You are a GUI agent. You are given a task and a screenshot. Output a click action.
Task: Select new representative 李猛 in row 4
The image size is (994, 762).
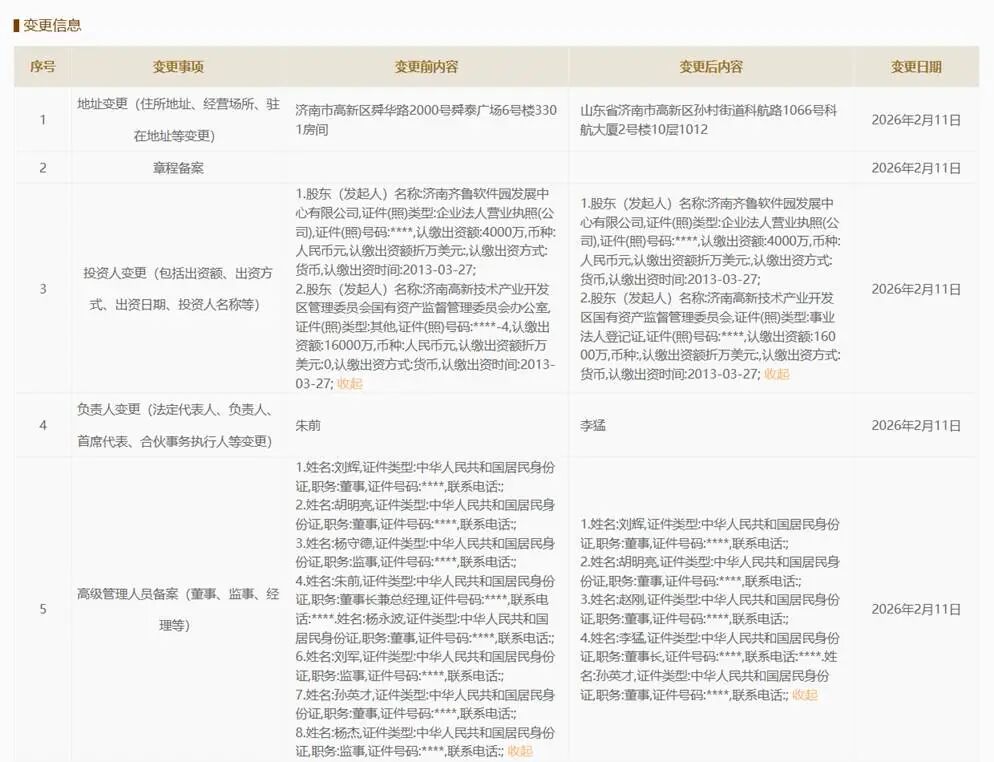[x=593, y=425]
